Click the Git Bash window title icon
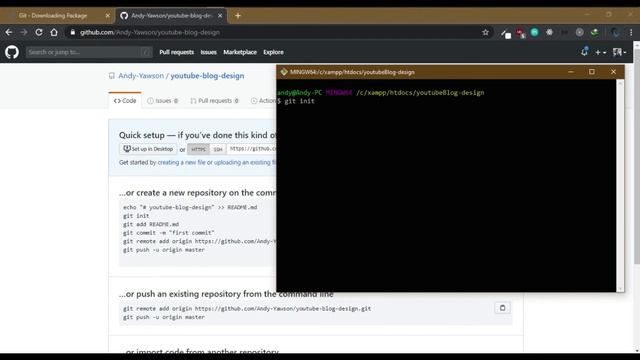The image size is (640, 360). click(284, 72)
